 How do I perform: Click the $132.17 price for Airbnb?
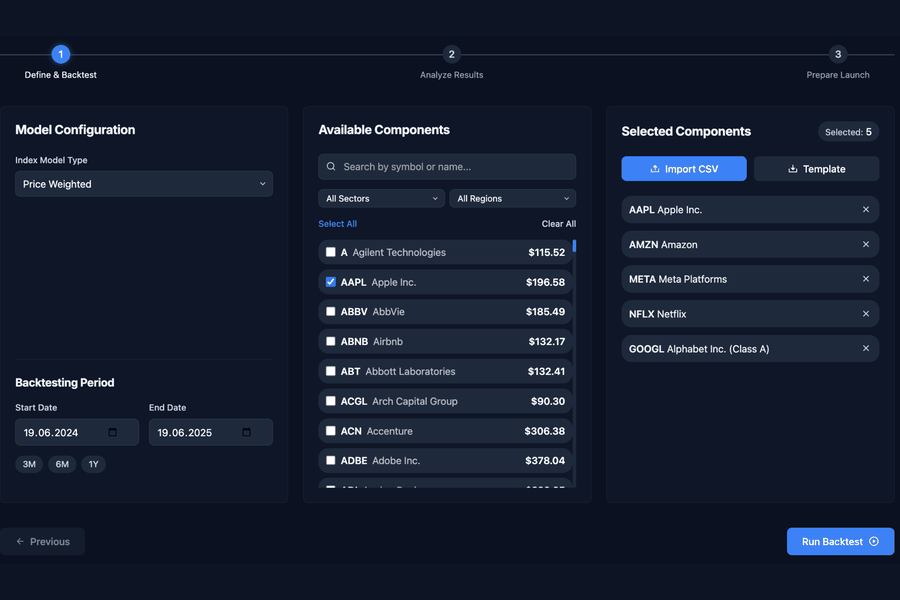(546, 342)
